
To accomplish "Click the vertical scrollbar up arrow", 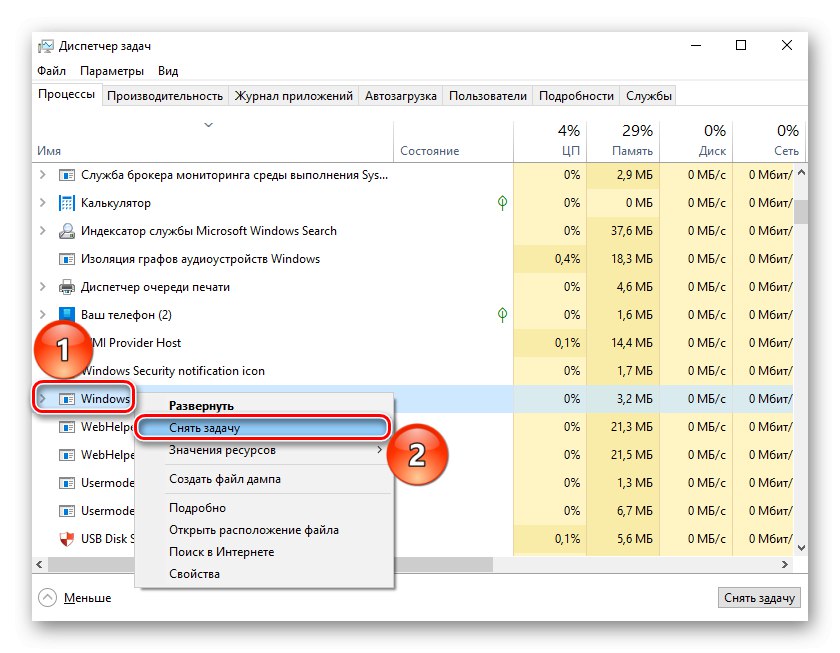I will pyautogui.click(x=801, y=172).
